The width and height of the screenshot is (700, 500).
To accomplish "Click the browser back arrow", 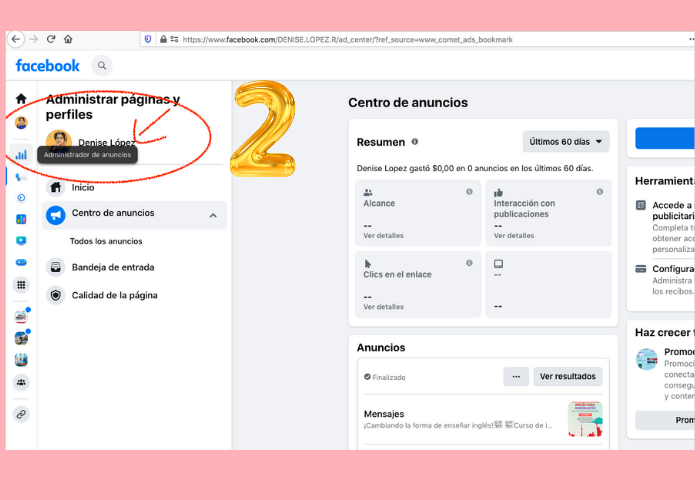I will (x=16, y=39).
